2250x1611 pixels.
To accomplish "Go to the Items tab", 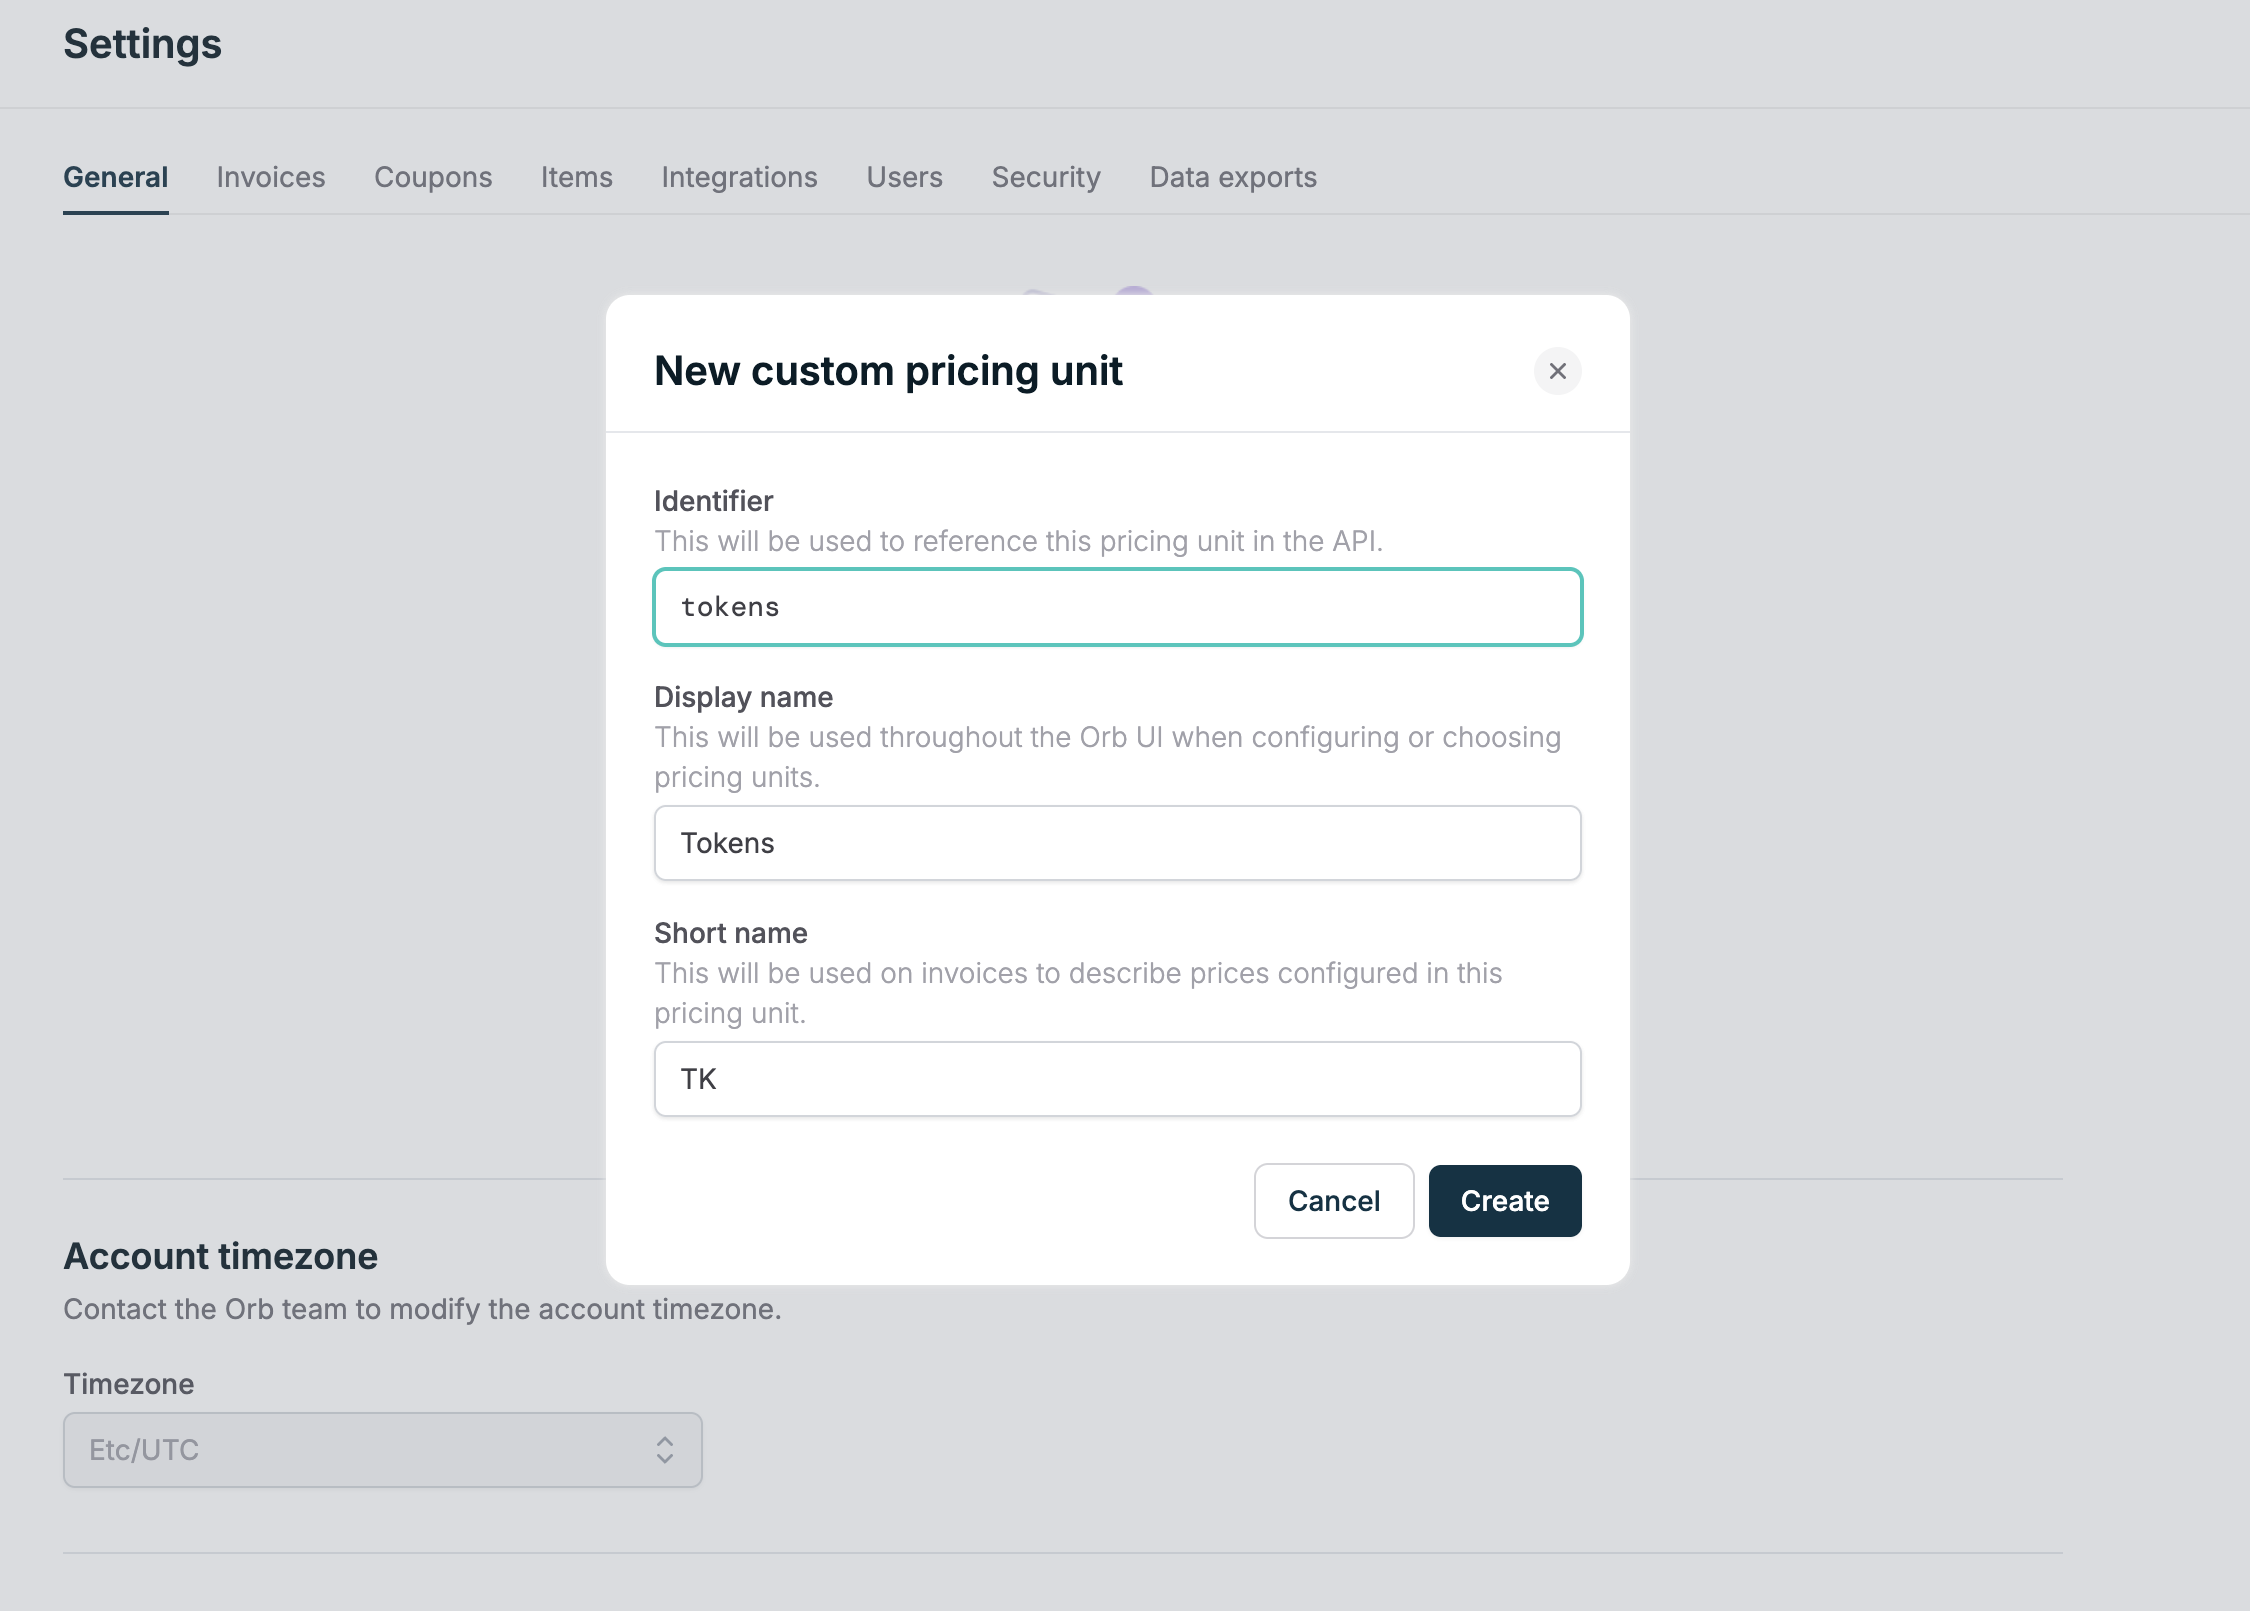I will point(576,177).
